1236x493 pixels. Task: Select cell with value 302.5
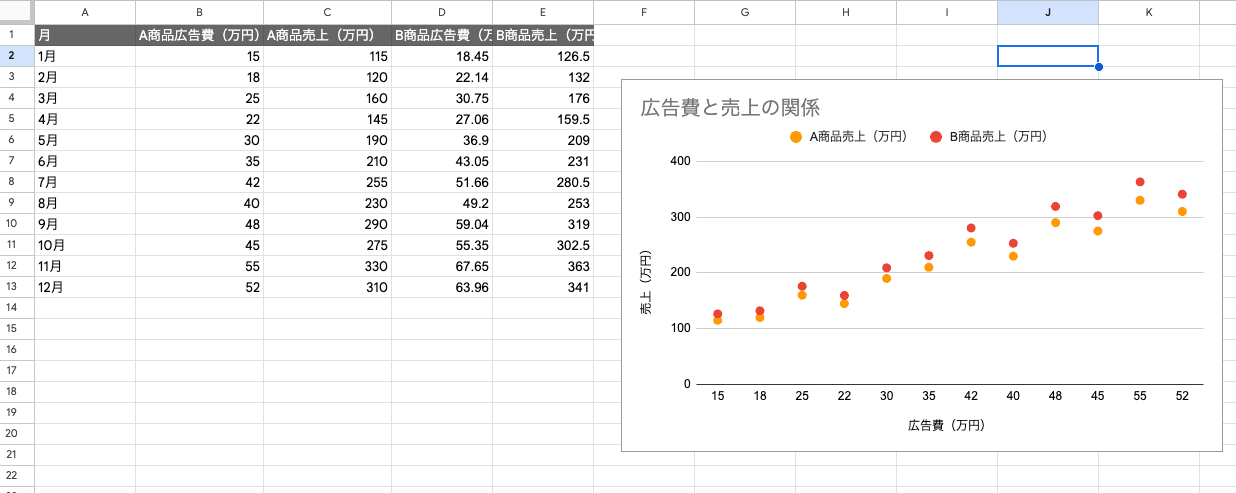tap(543, 245)
